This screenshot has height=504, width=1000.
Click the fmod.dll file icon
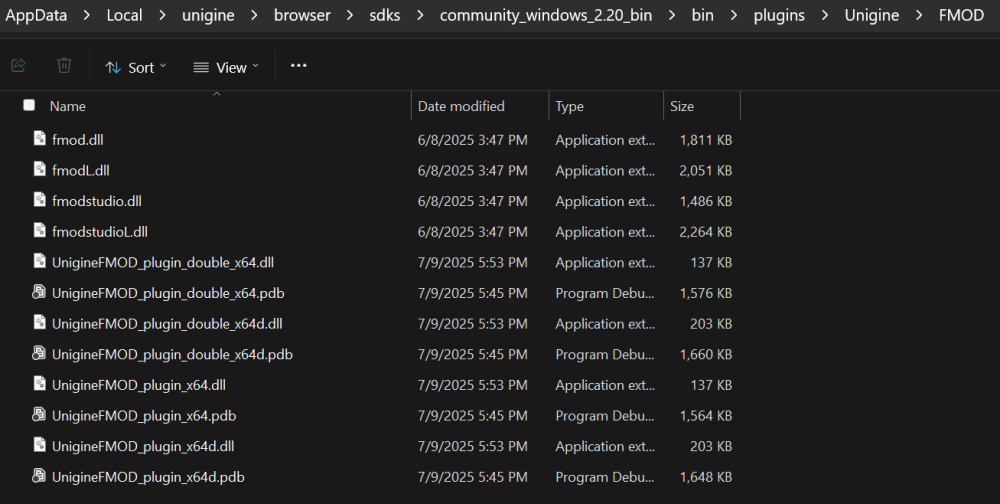[x=40, y=139]
